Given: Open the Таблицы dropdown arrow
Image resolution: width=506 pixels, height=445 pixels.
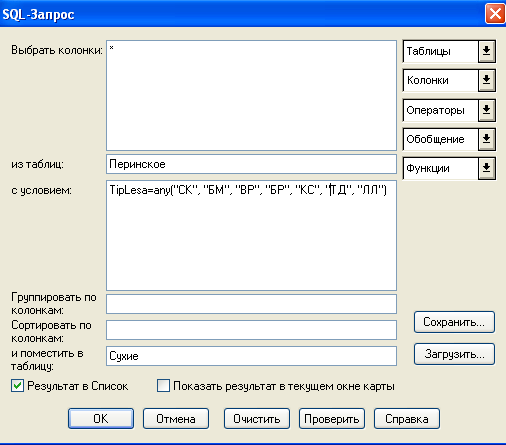Looking at the screenshot, I should pyautogui.click(x=486, y=51).
